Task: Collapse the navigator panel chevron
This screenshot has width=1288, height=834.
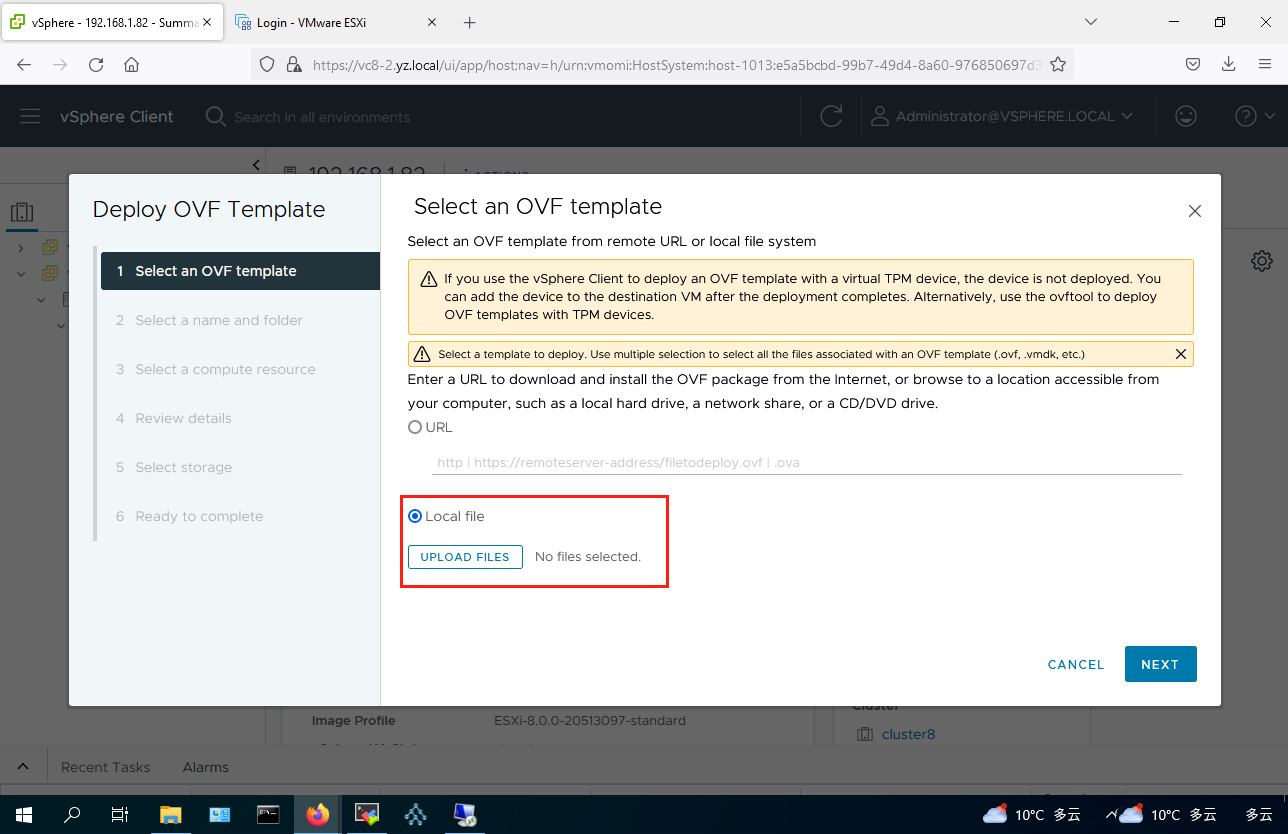Action: (x=256, y=164)
